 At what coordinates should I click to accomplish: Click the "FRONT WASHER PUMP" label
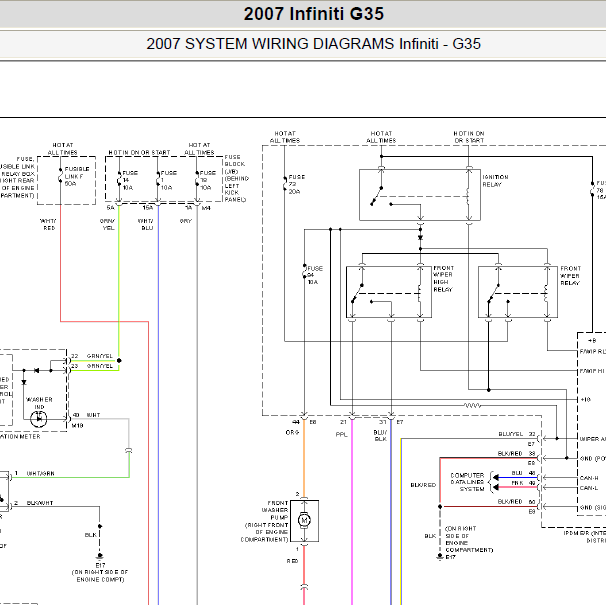click(x=275, y=510)
